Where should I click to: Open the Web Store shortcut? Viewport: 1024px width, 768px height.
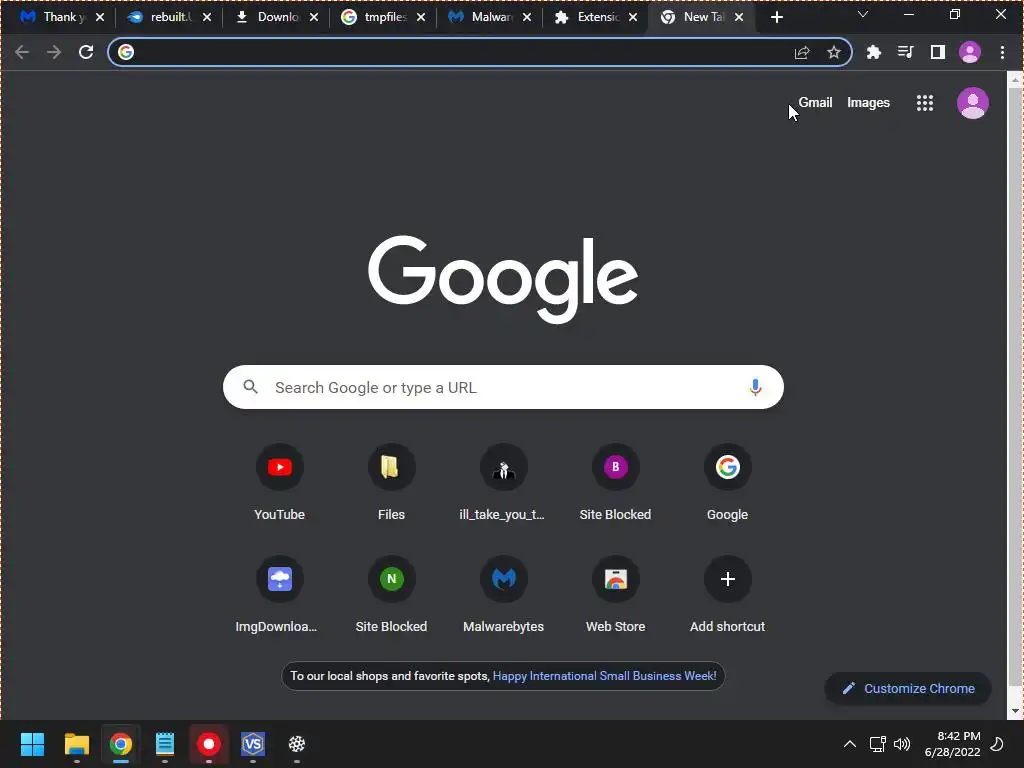click(x=615, y=594)
